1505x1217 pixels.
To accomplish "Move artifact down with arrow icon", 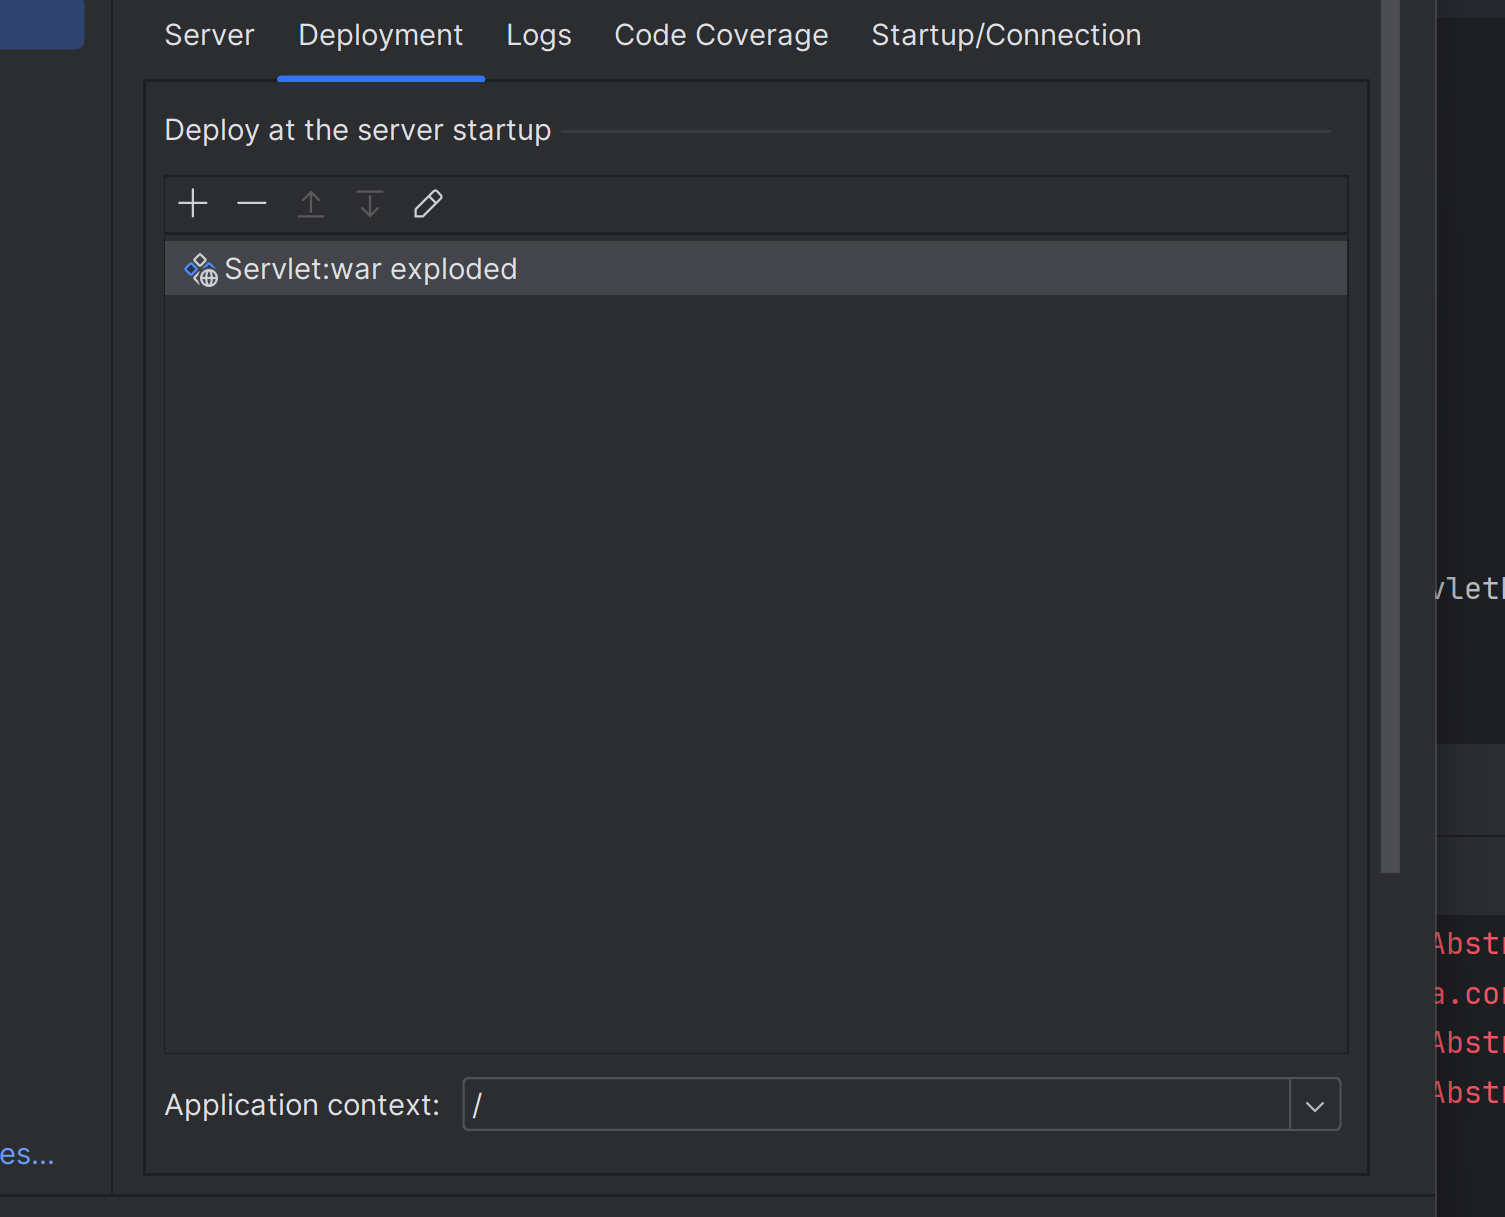I will (x=370, y=204).
